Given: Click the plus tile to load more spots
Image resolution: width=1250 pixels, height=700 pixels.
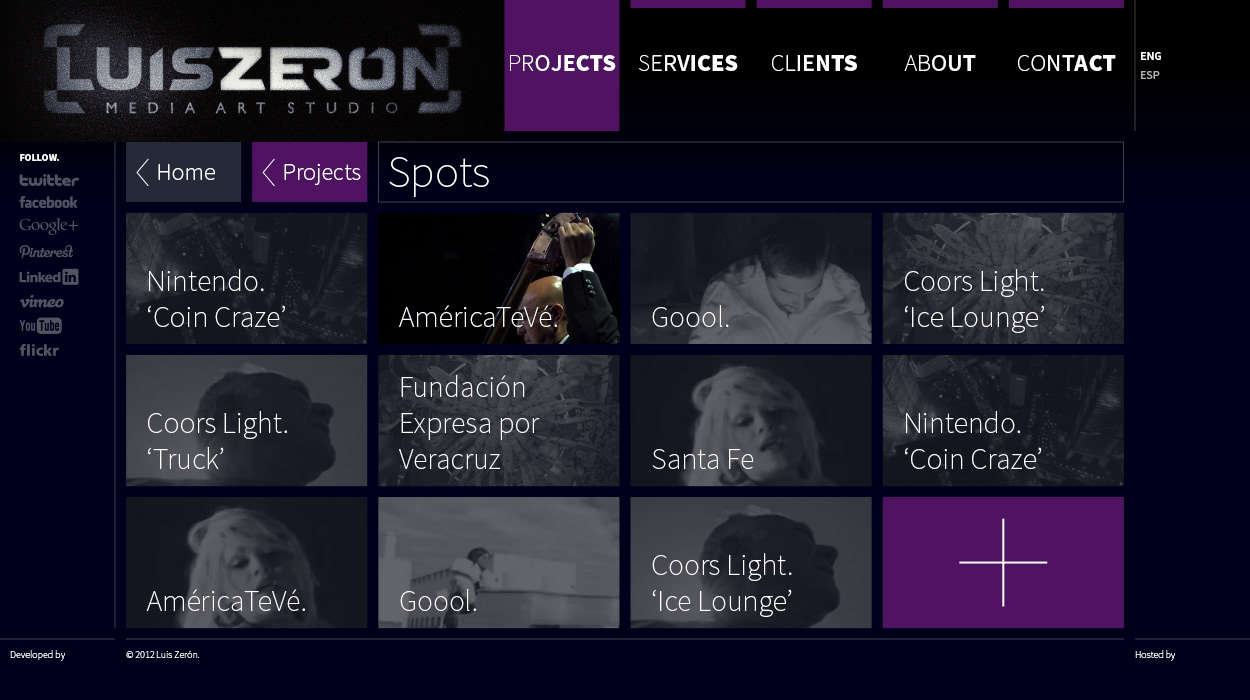Looking at the screenshot, I should [x=1003, y=562].
